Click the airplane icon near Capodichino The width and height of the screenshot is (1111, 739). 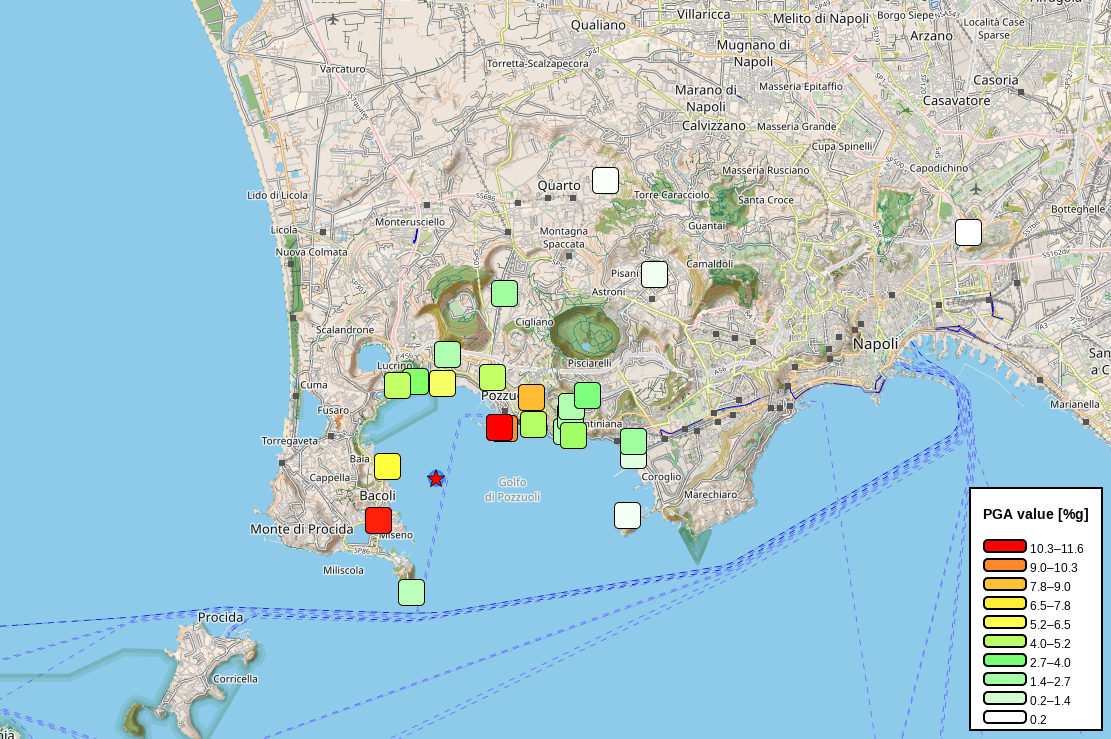pyautogui.click(x=977, y=188)
